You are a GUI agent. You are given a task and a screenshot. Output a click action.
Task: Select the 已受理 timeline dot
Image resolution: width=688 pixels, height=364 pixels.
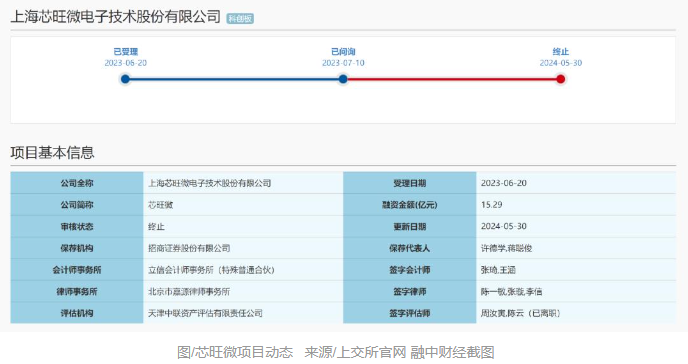pyautogui.click(x=125, y=79)
